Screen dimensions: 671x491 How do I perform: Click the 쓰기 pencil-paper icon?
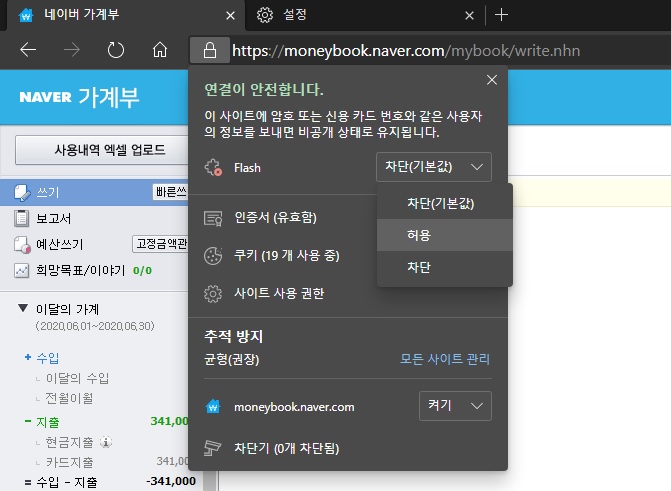pos(22,193)
